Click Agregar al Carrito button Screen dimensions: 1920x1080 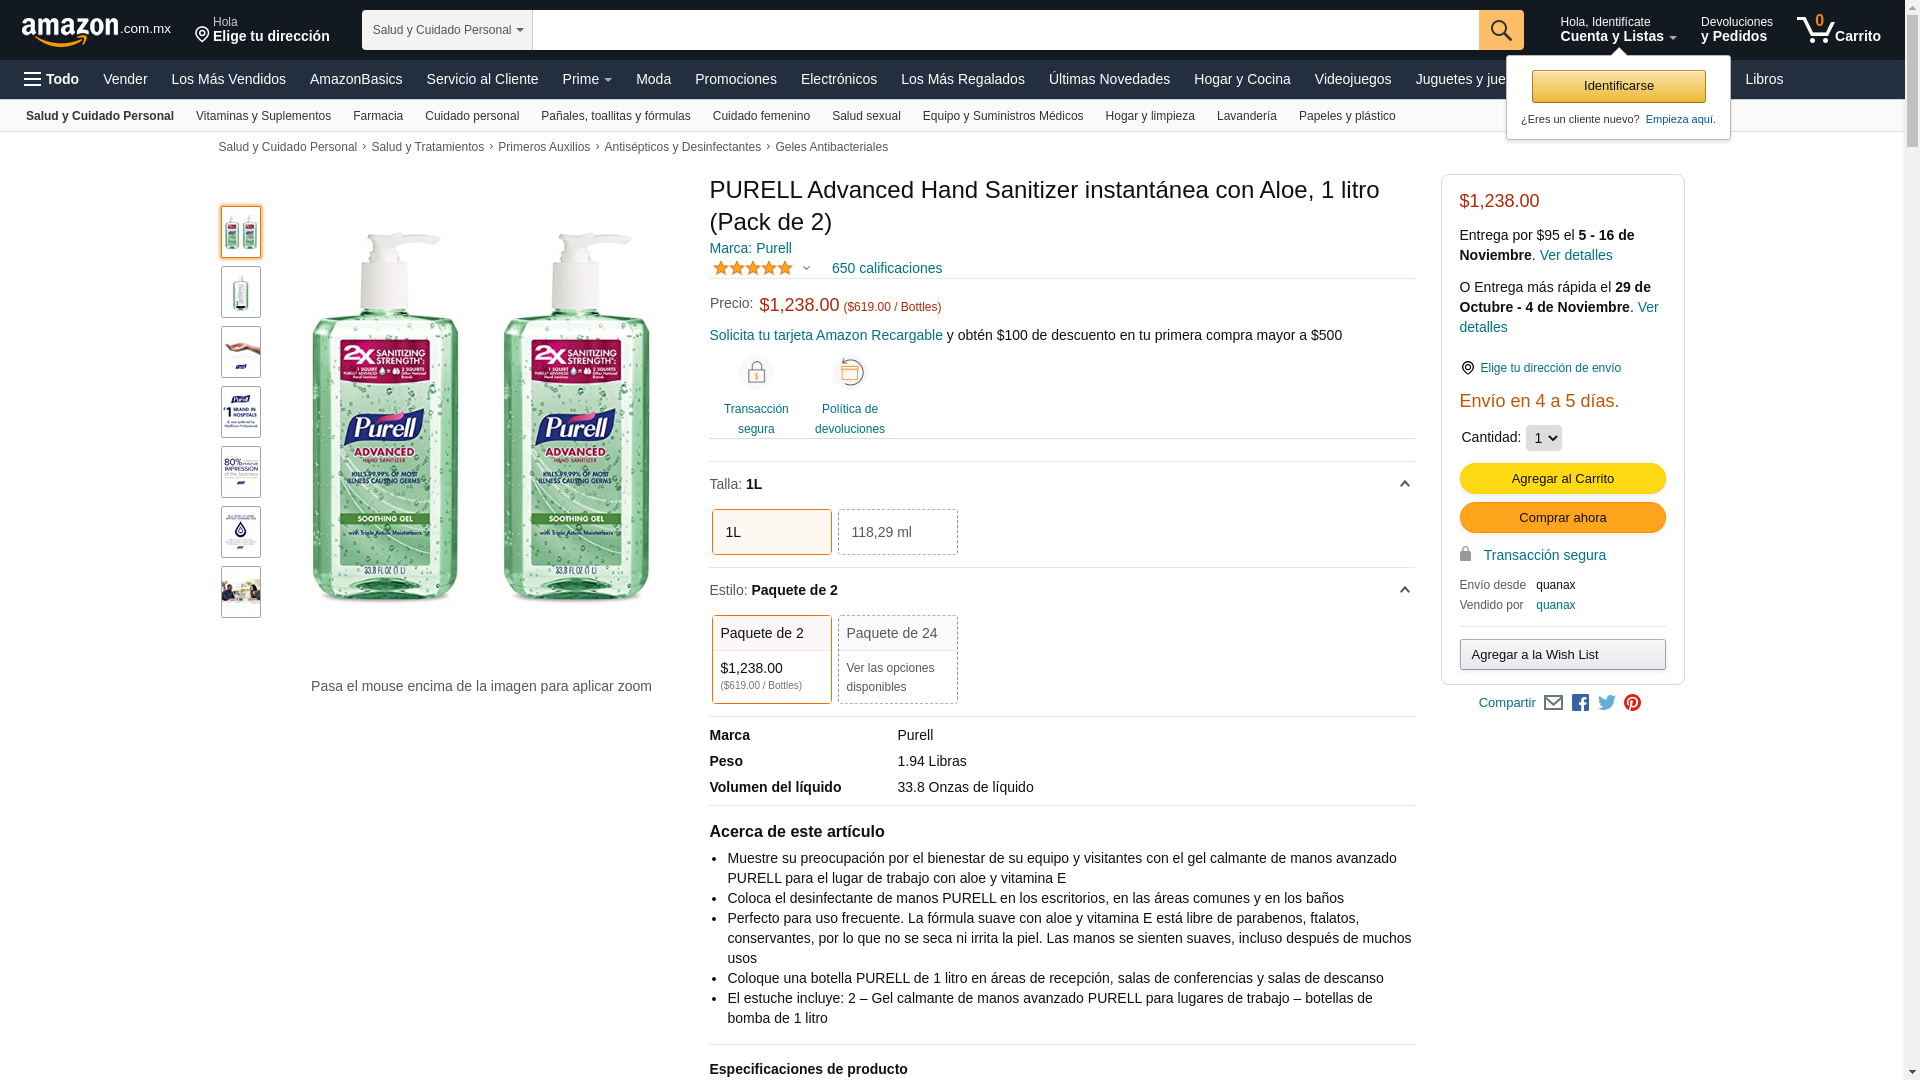coord(1562,478)
